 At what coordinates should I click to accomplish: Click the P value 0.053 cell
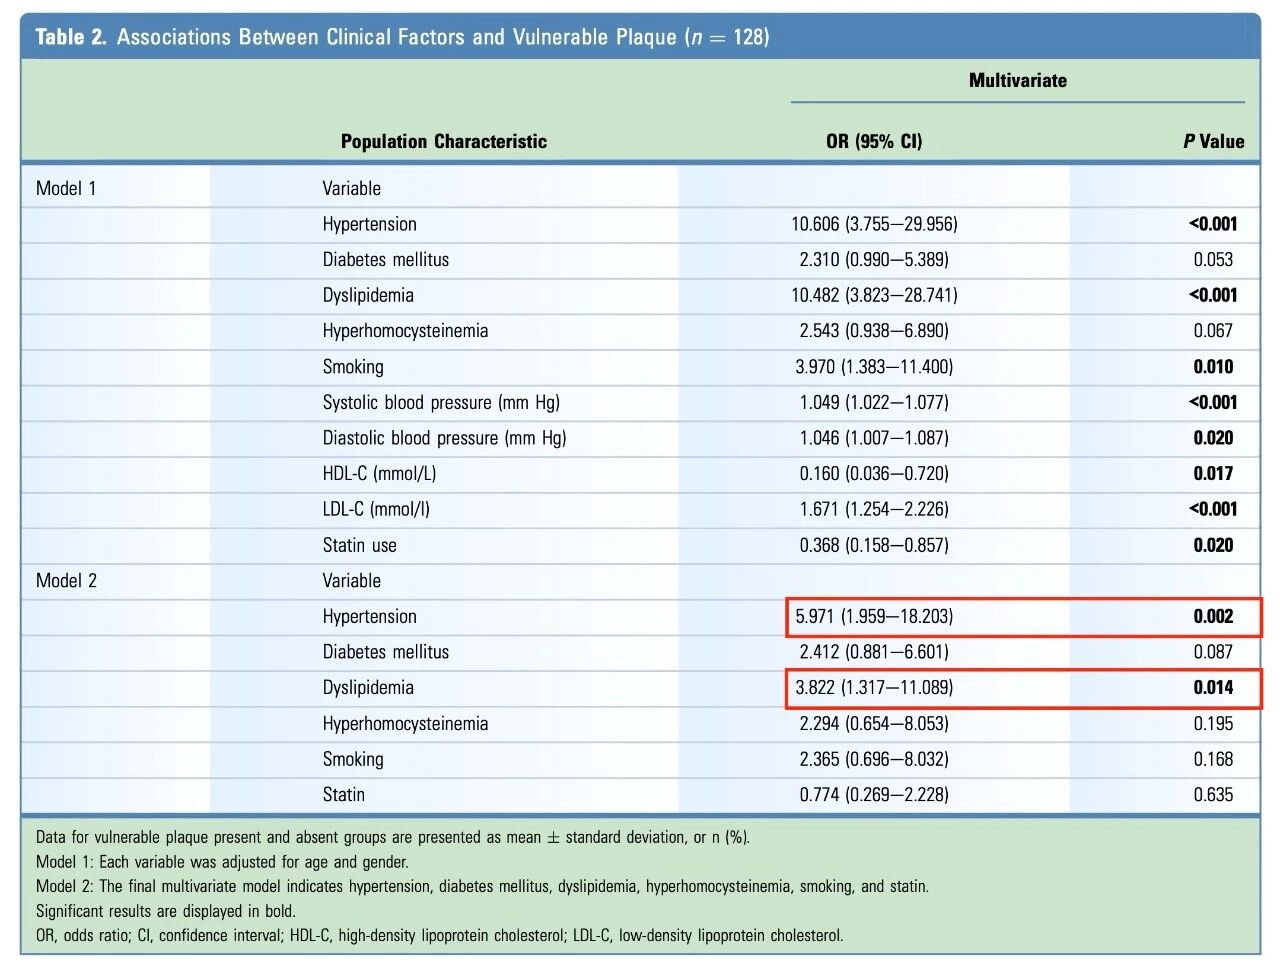point(1213,260)
